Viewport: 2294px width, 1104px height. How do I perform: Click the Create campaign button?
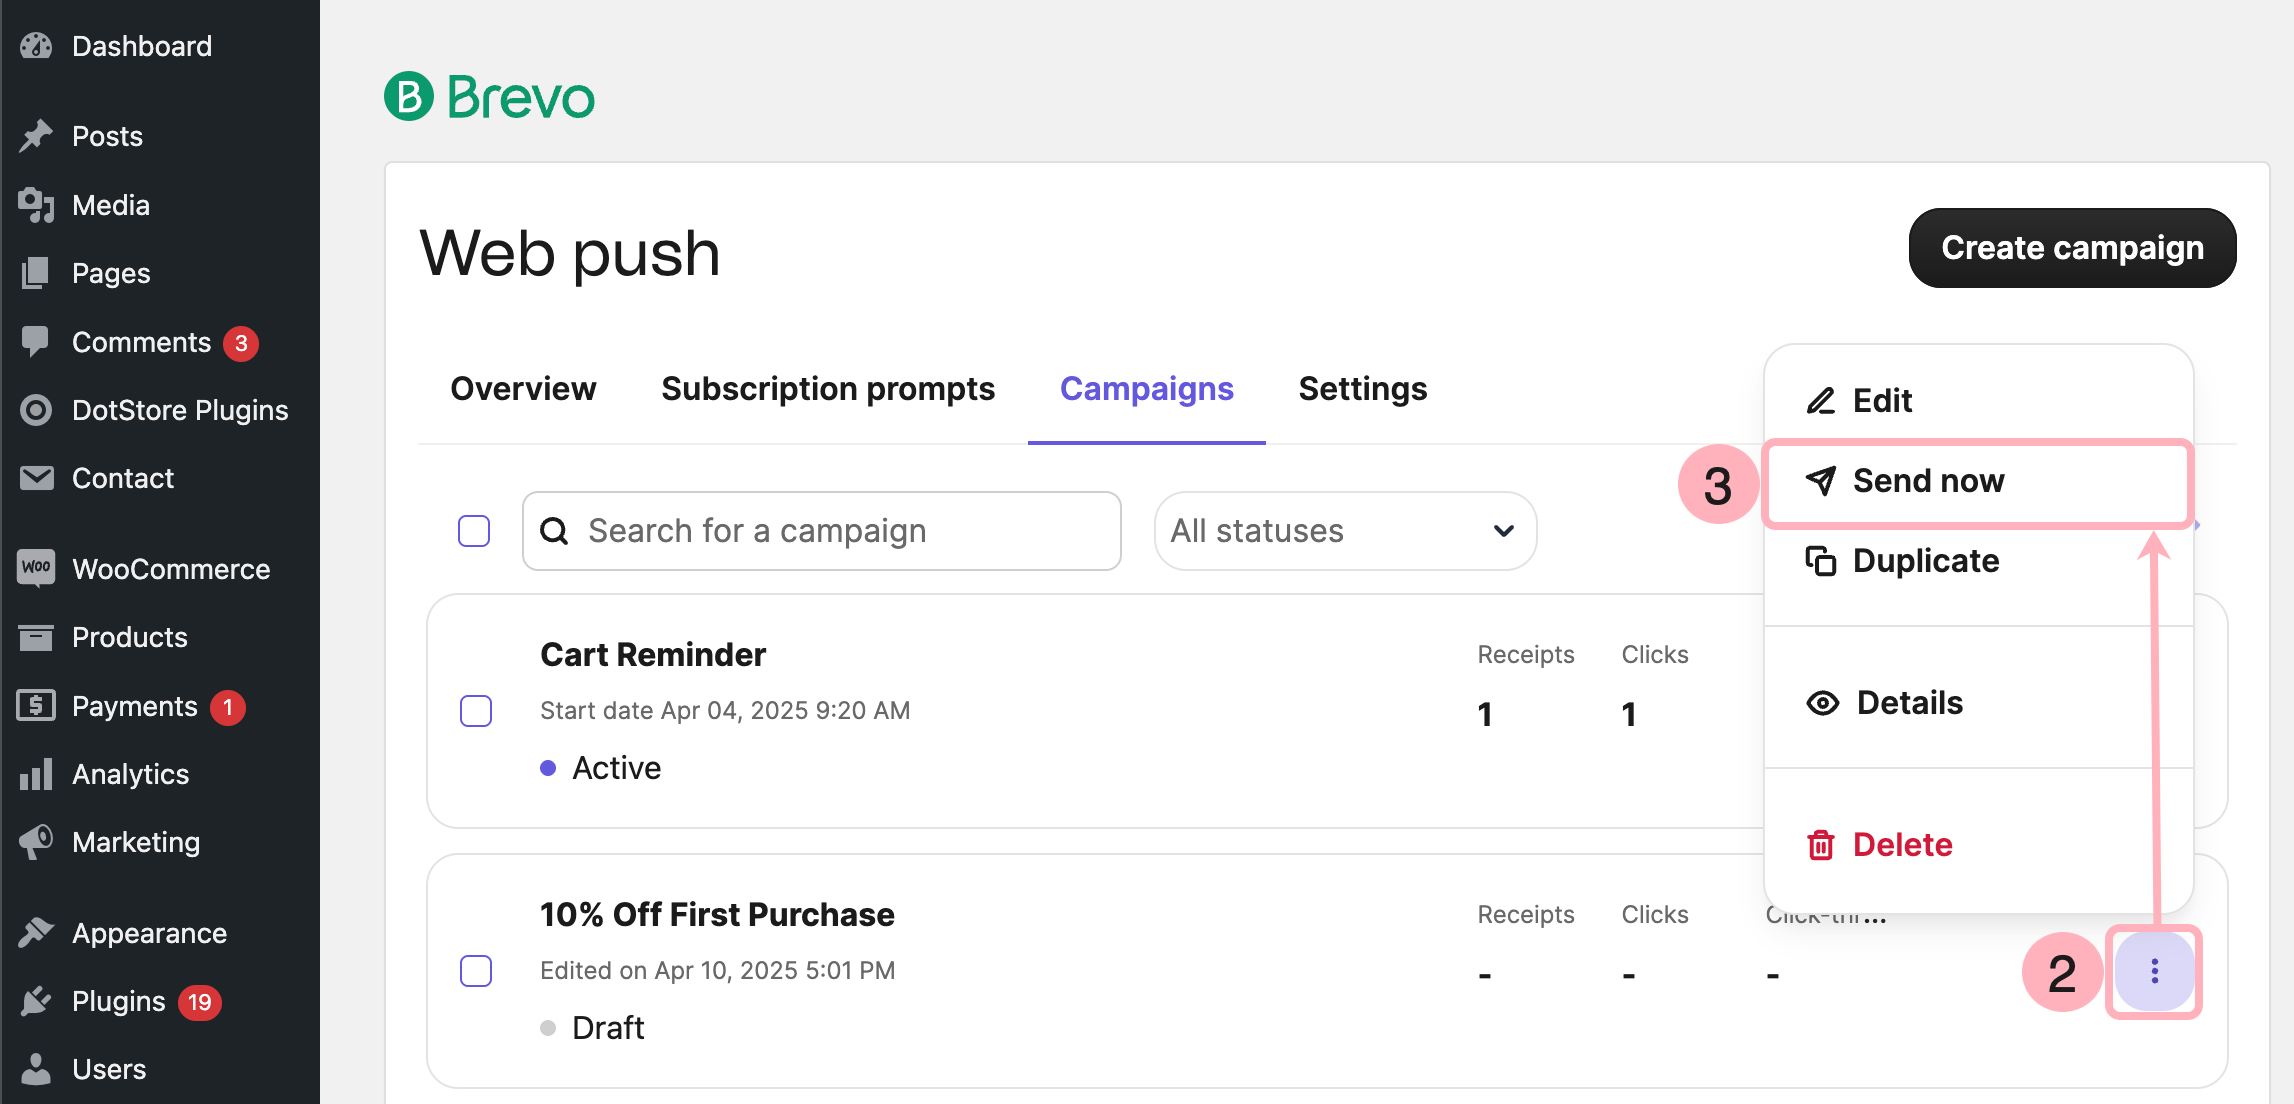[x=2072, y=248]
